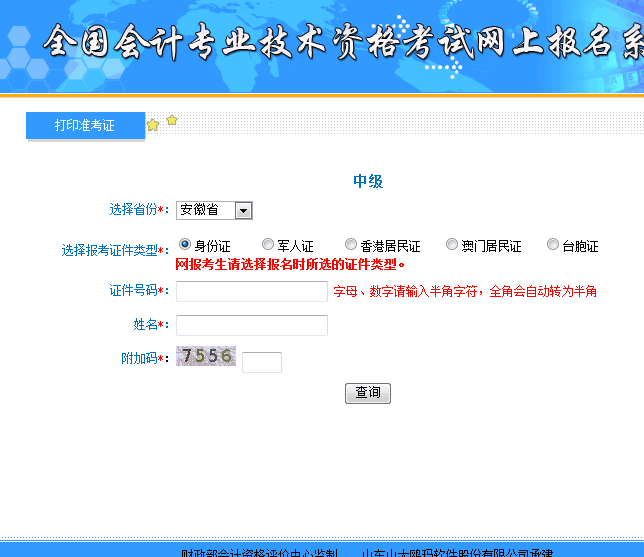Image resolution: width=644 pixels, height=557 pixels.
Task: Click the red half-width character hint text
Action: 465,291
